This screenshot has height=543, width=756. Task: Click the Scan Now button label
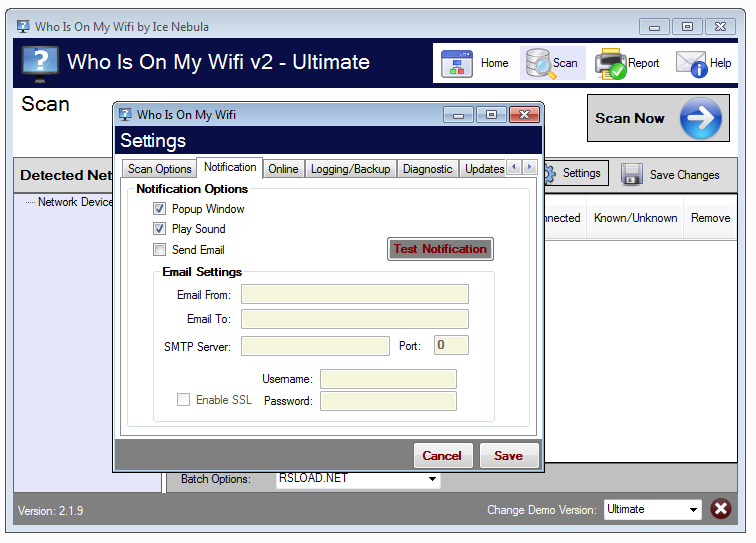pyautogui.click(x=630, y=118)
